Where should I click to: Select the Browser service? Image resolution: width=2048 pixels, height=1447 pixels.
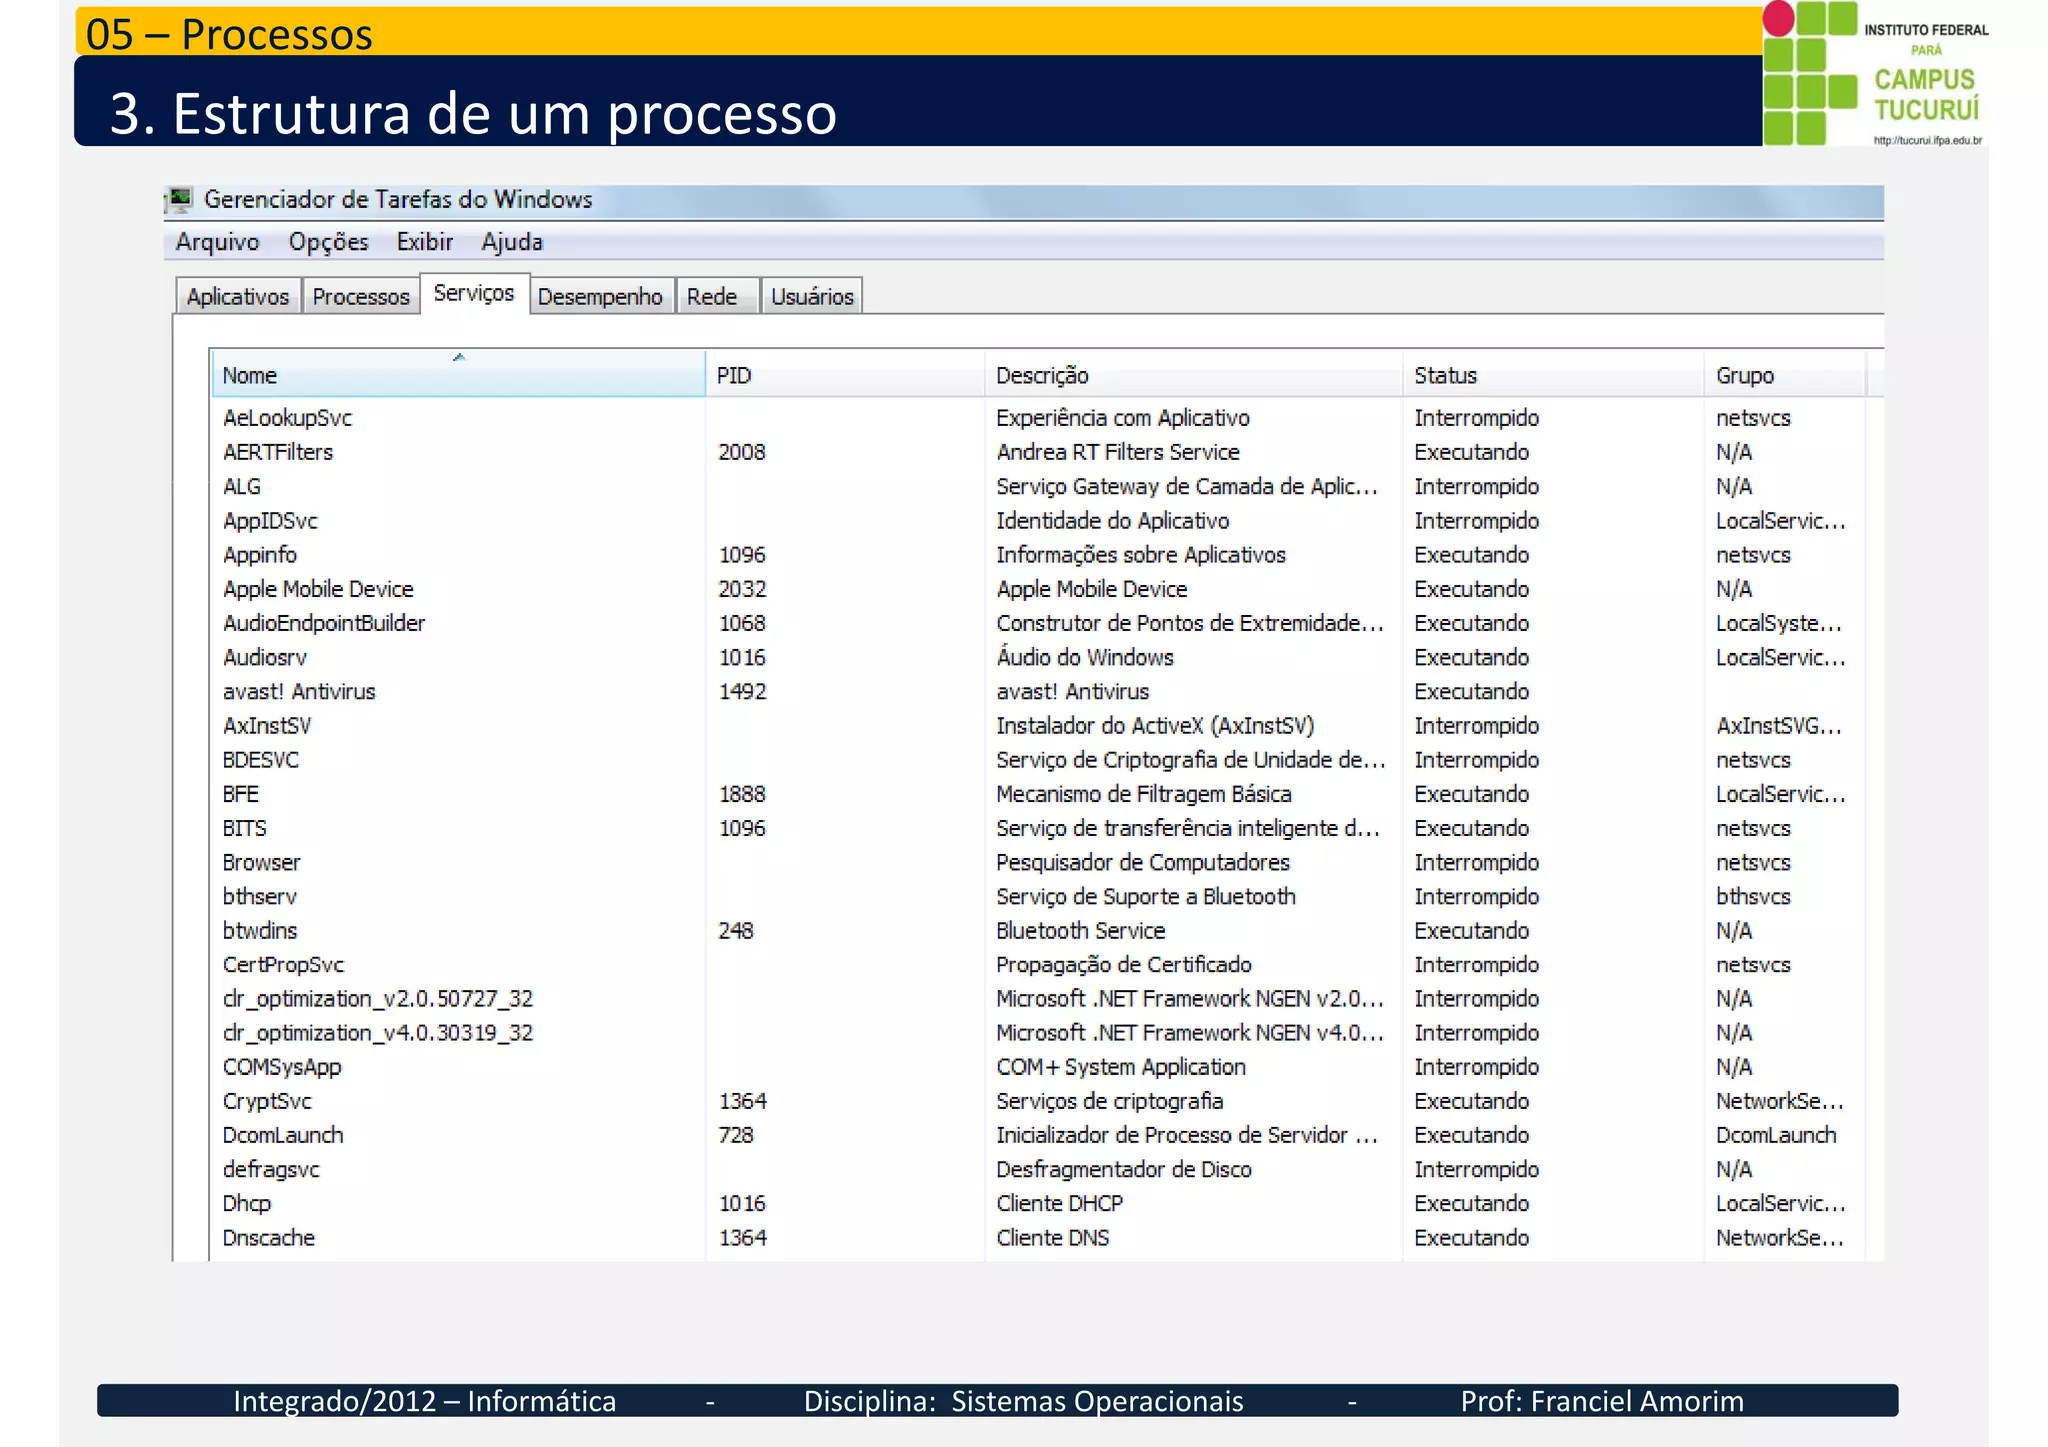click(x=262, y=862)
